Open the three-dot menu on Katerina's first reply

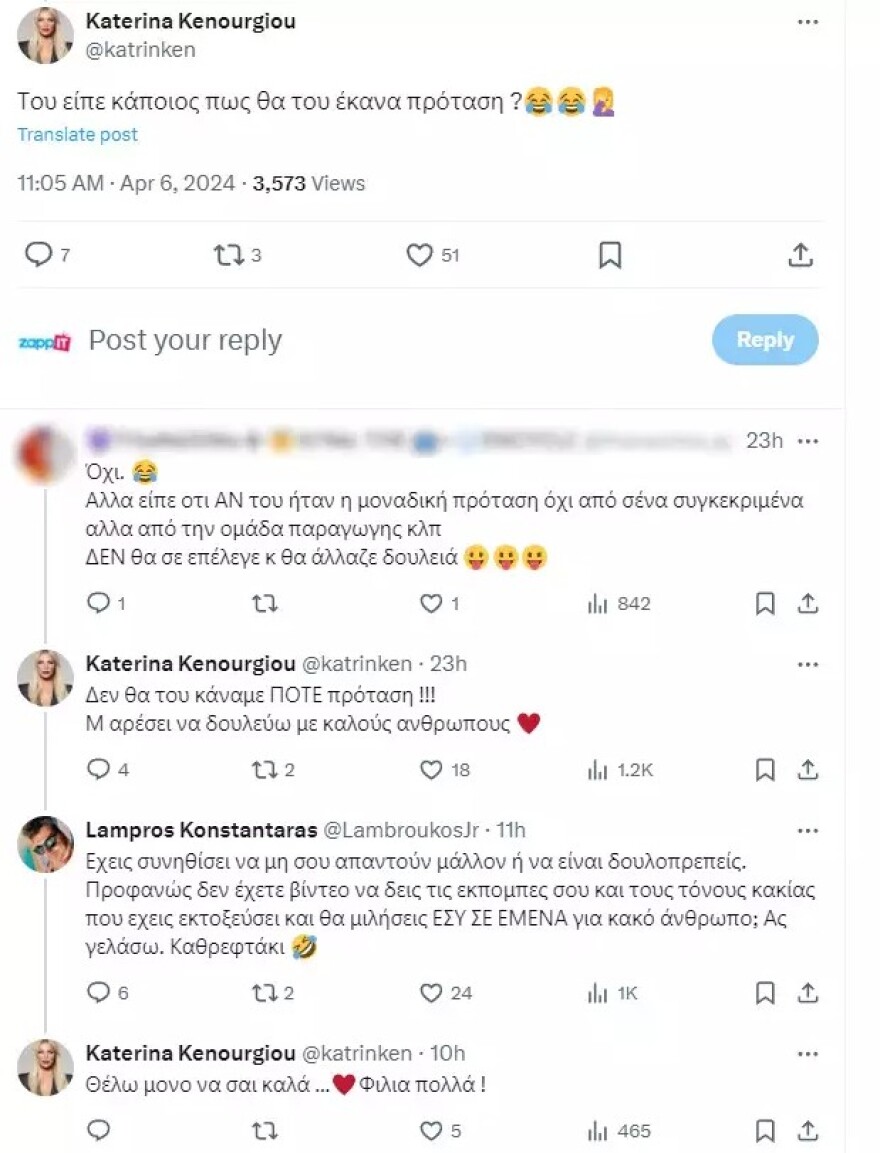click(806, 662)
